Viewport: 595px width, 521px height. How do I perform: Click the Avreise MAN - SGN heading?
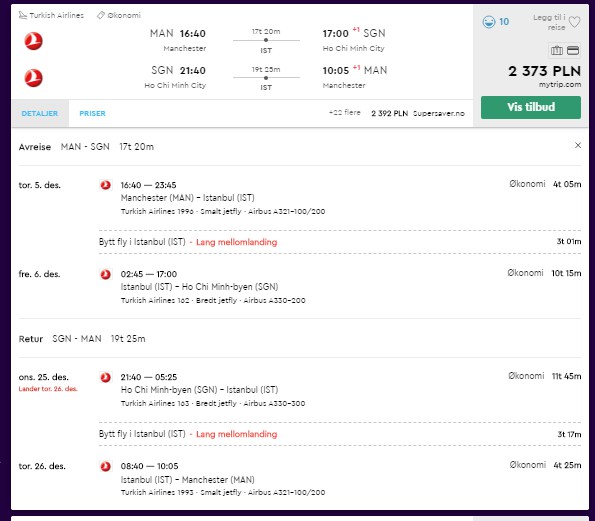tap(87, 147)
